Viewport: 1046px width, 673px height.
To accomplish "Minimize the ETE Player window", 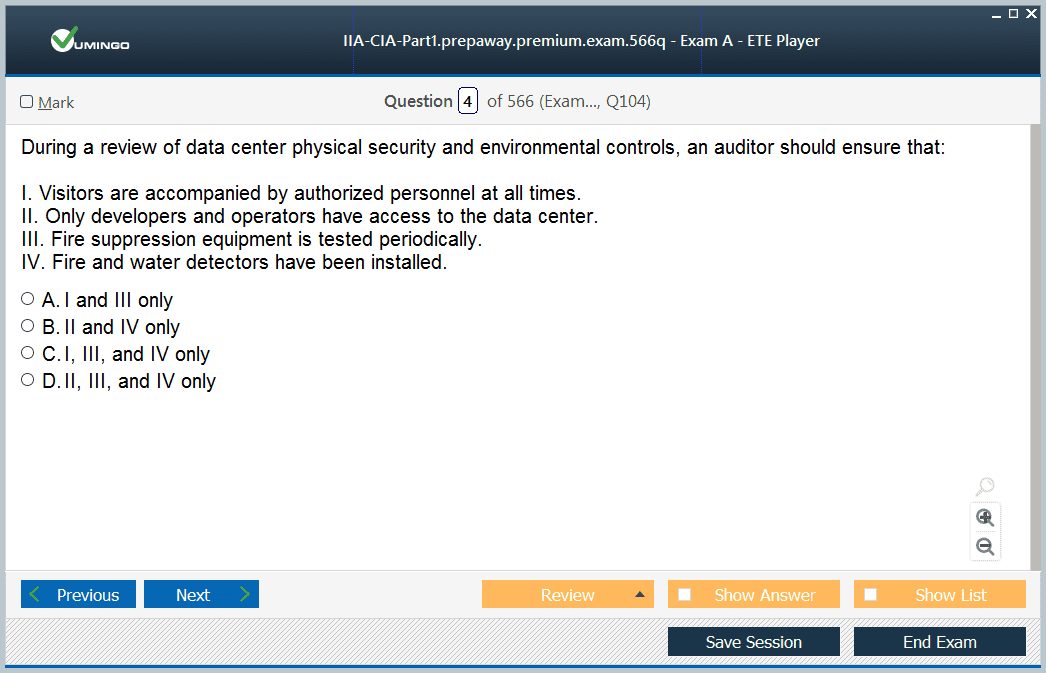I will [x=997, y=14].
